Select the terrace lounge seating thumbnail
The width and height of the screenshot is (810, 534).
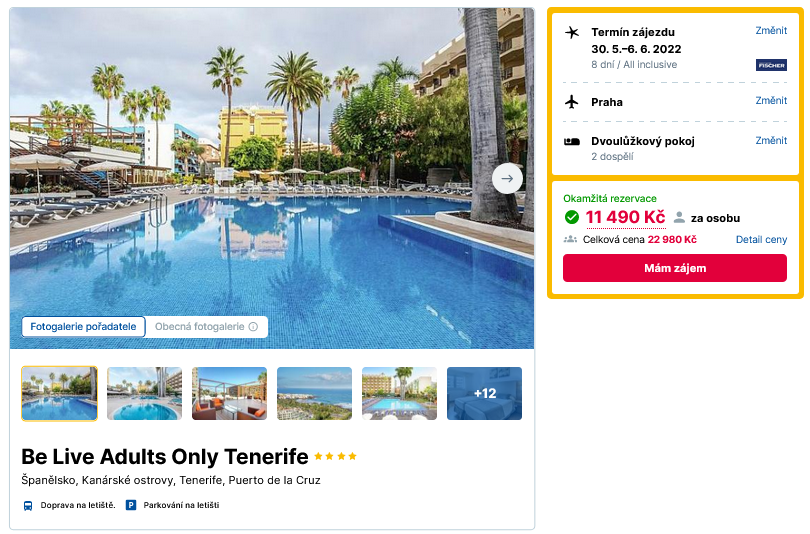pos(229,394)
